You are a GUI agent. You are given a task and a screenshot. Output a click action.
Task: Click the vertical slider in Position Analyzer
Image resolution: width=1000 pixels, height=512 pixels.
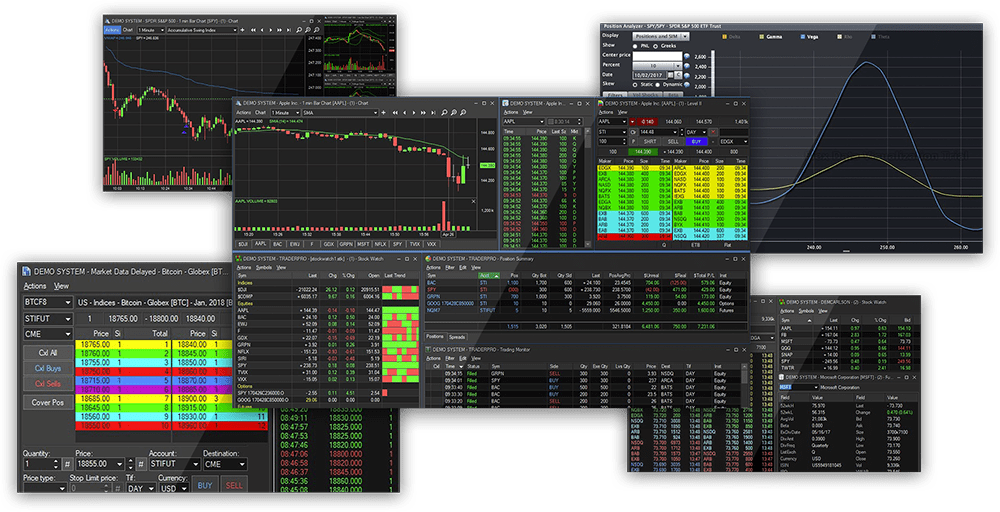[712, 73]
